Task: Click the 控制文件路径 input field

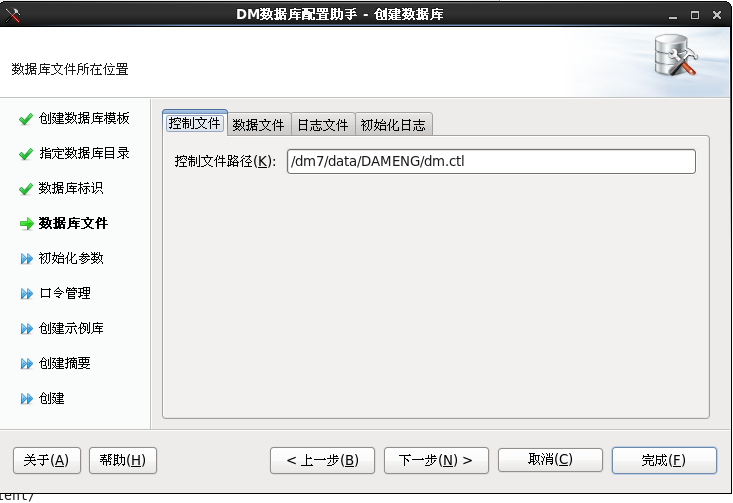Action: point(491,161)
